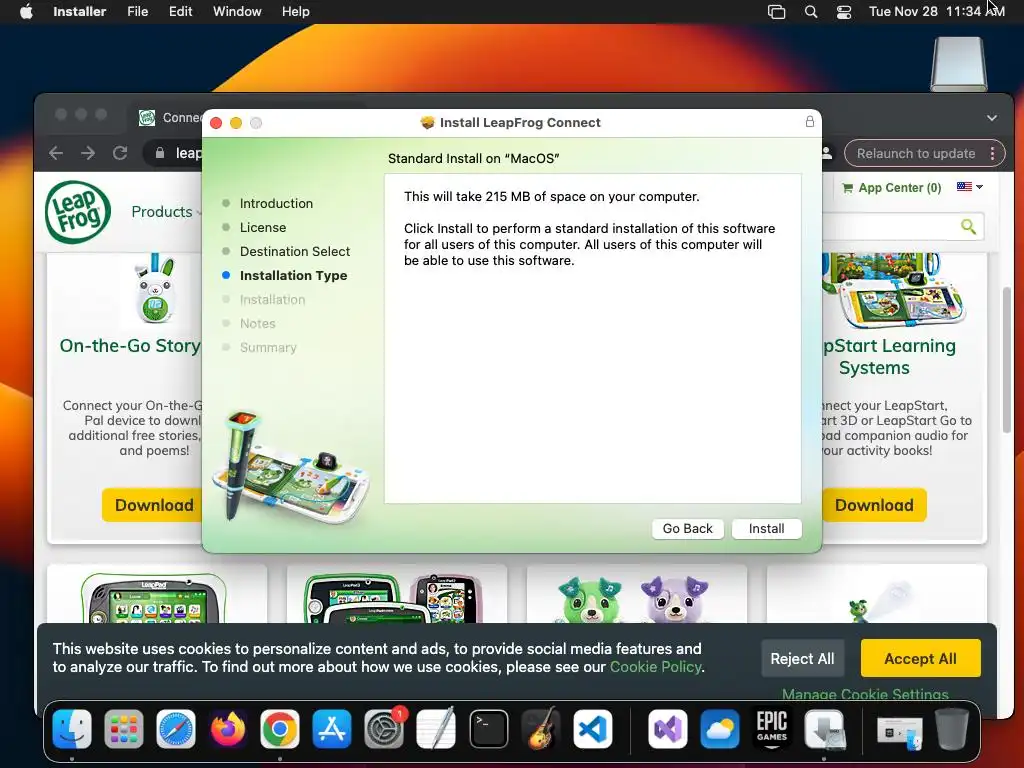Open Finder from the Dock
1024x768 pixels.
click(72, 729)
